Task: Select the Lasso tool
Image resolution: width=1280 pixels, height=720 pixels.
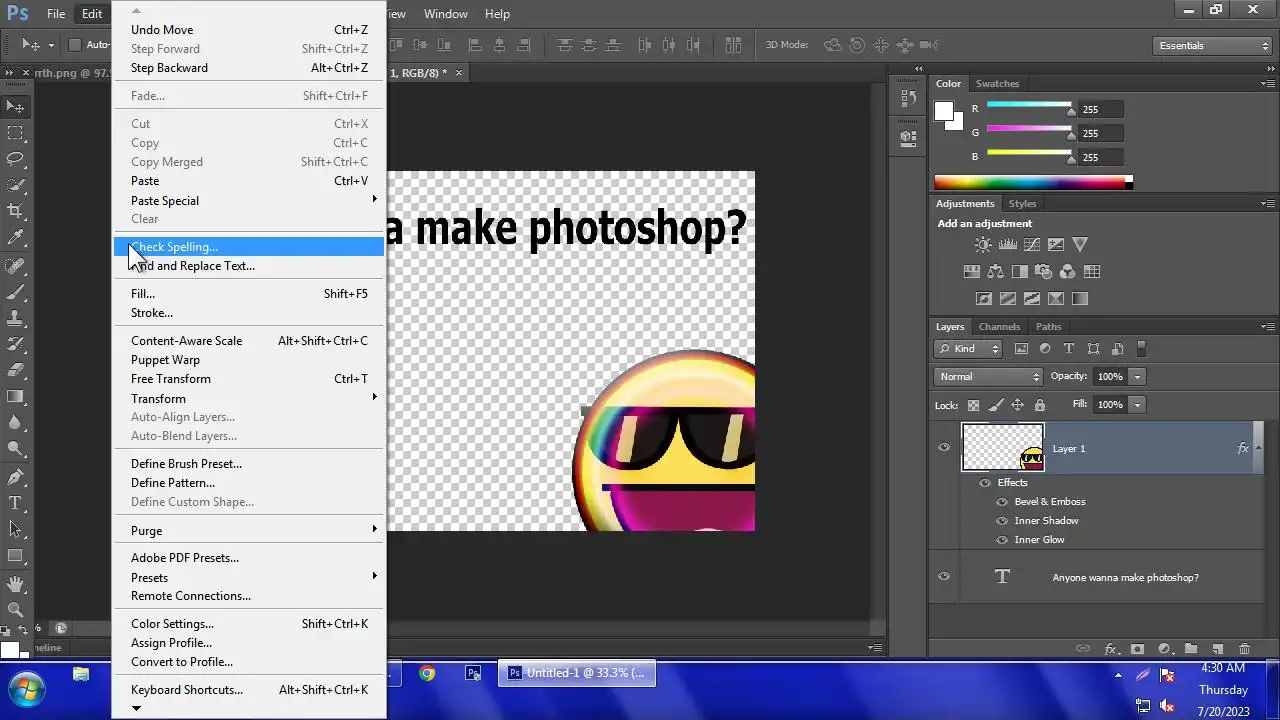Action: pyautogui.click(x=15, y=158)
